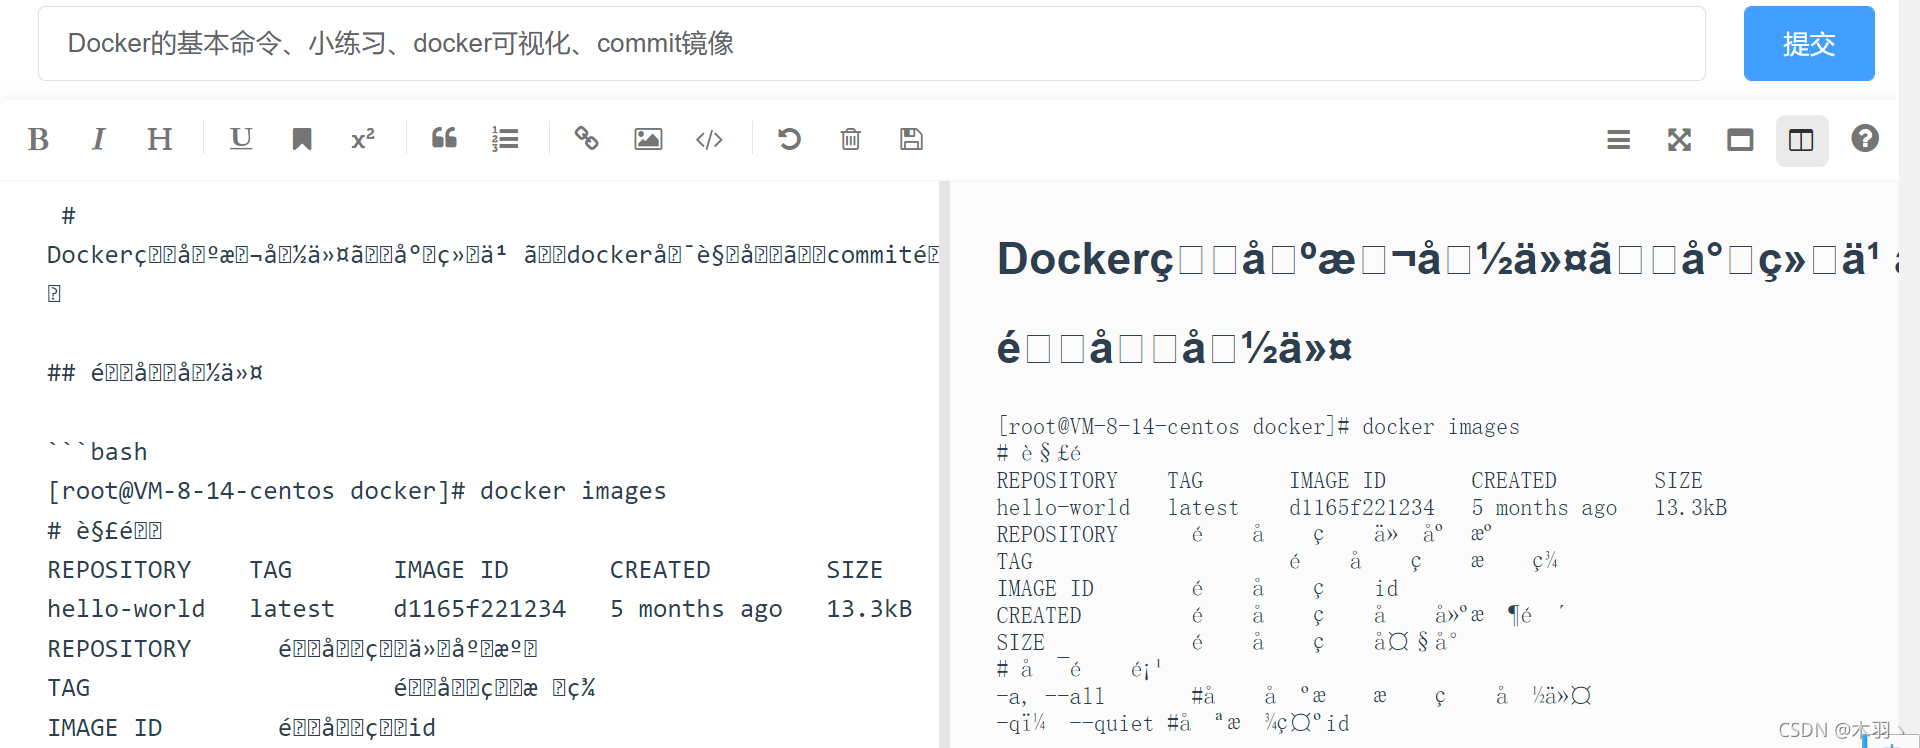Click the ```bash line in the editor

click(98, 452)
